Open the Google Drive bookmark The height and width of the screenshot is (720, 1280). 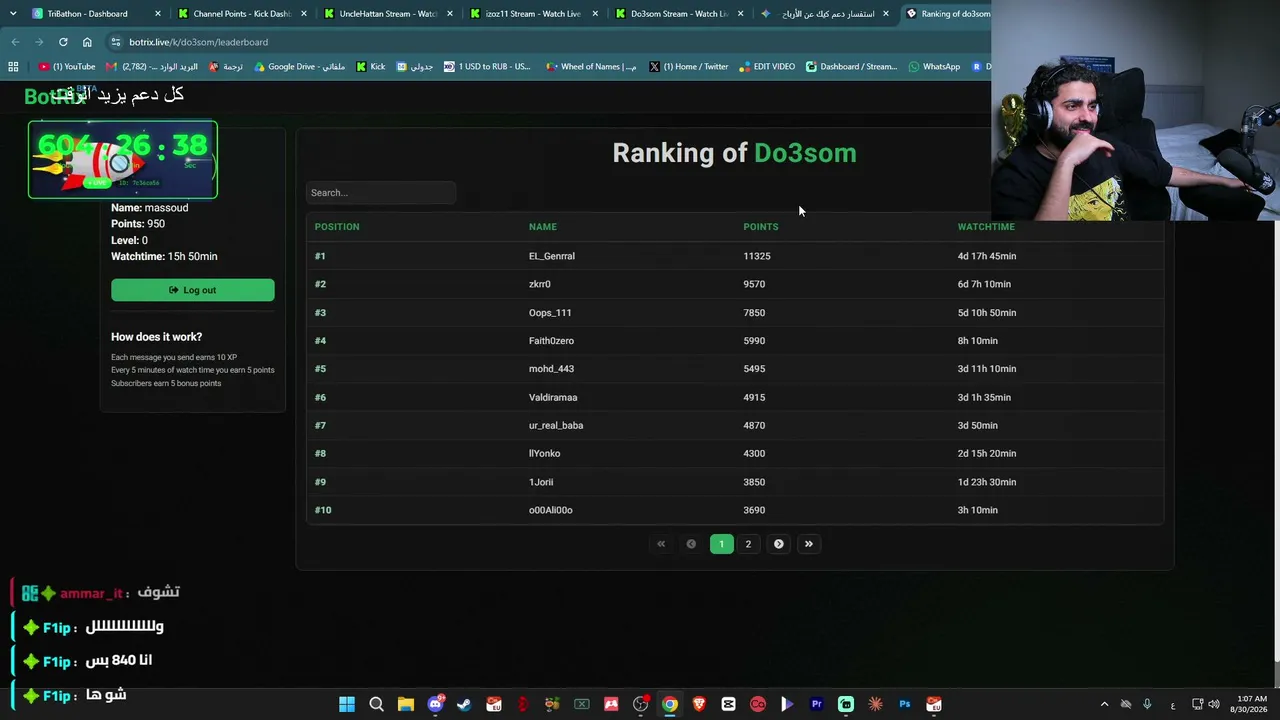click(299, 67)
